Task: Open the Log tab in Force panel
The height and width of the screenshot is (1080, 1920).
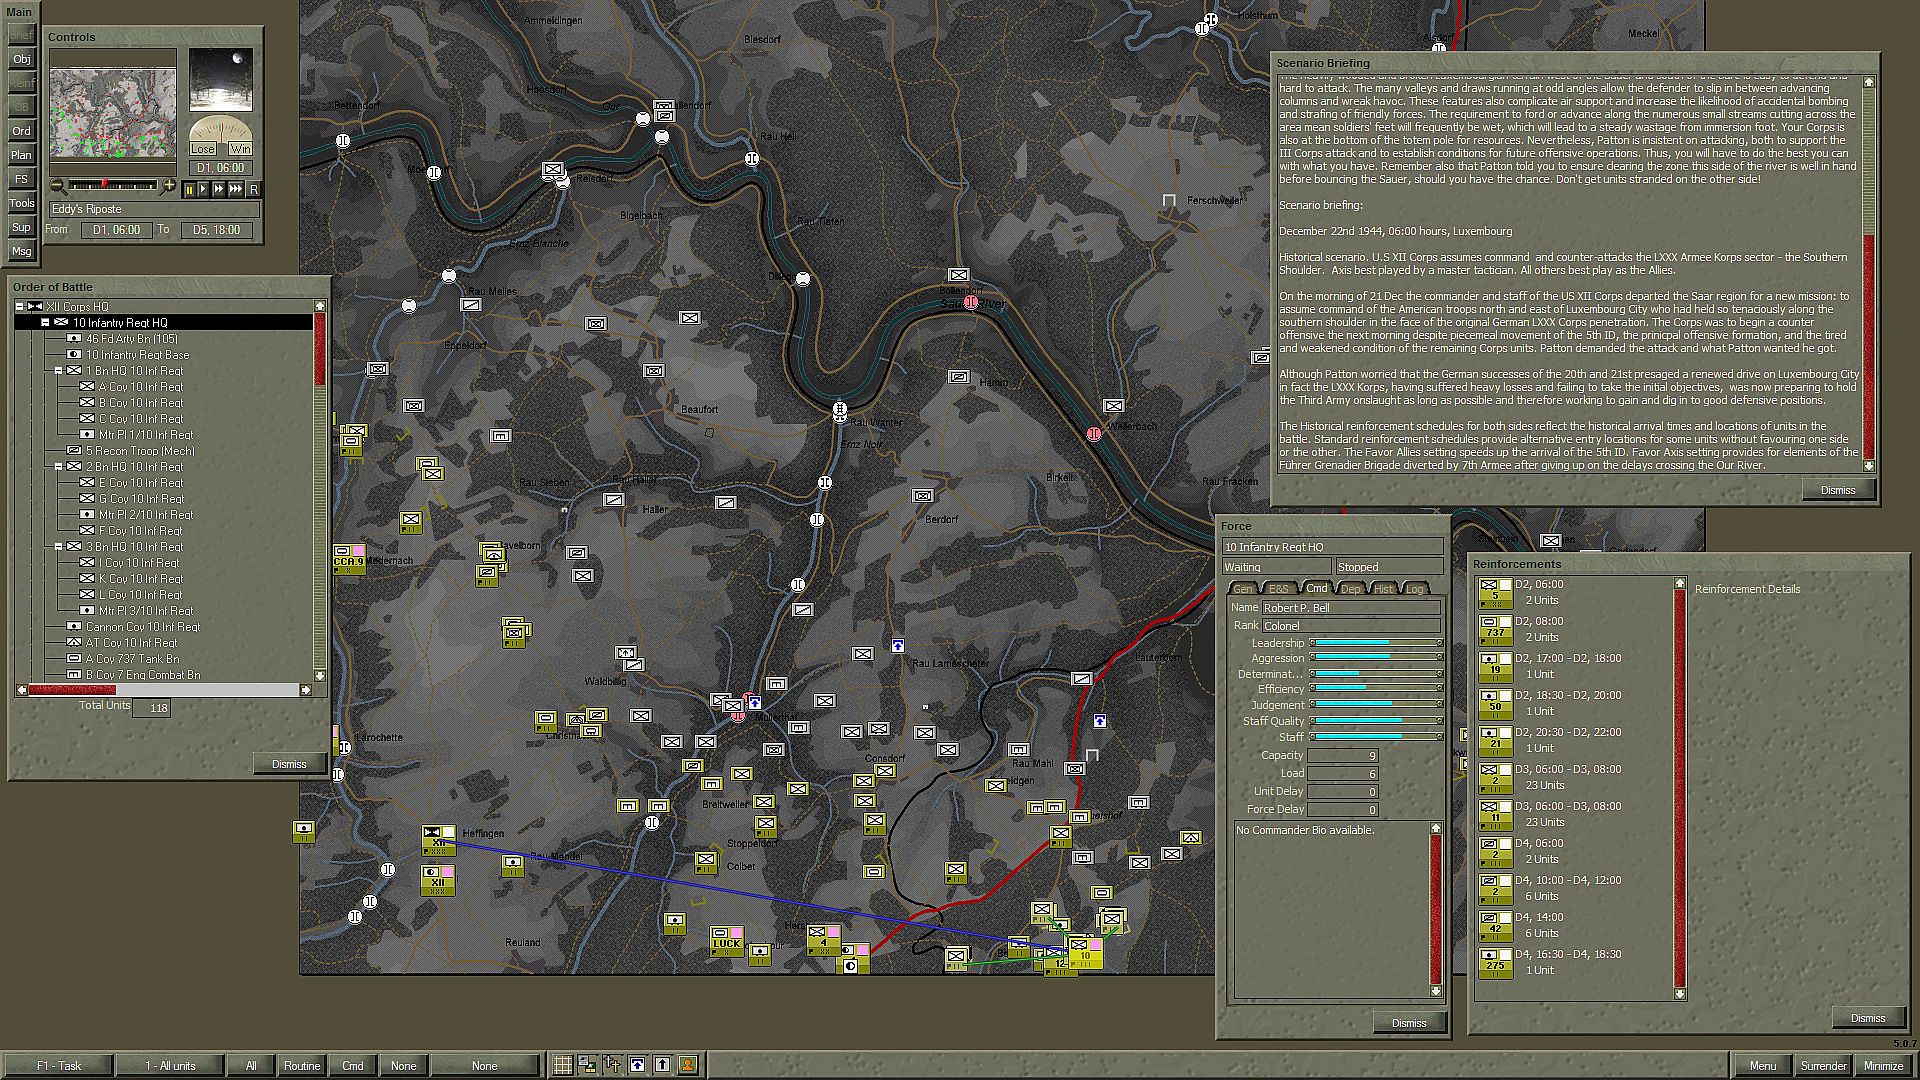Action: (1414, 589)
